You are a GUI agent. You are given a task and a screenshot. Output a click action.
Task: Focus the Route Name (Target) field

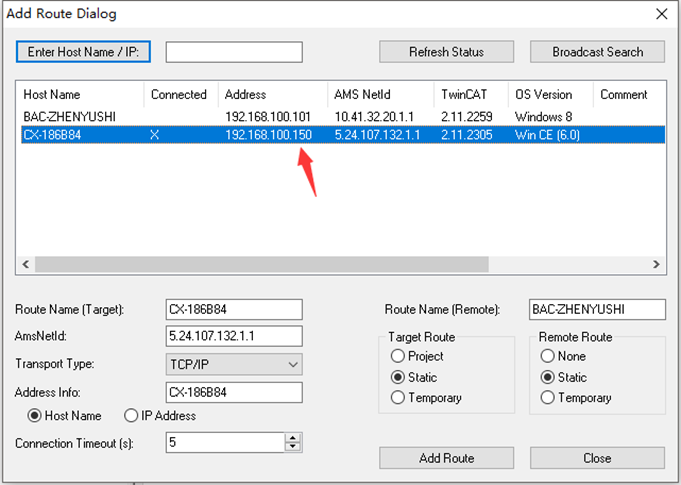coord(234,310)
